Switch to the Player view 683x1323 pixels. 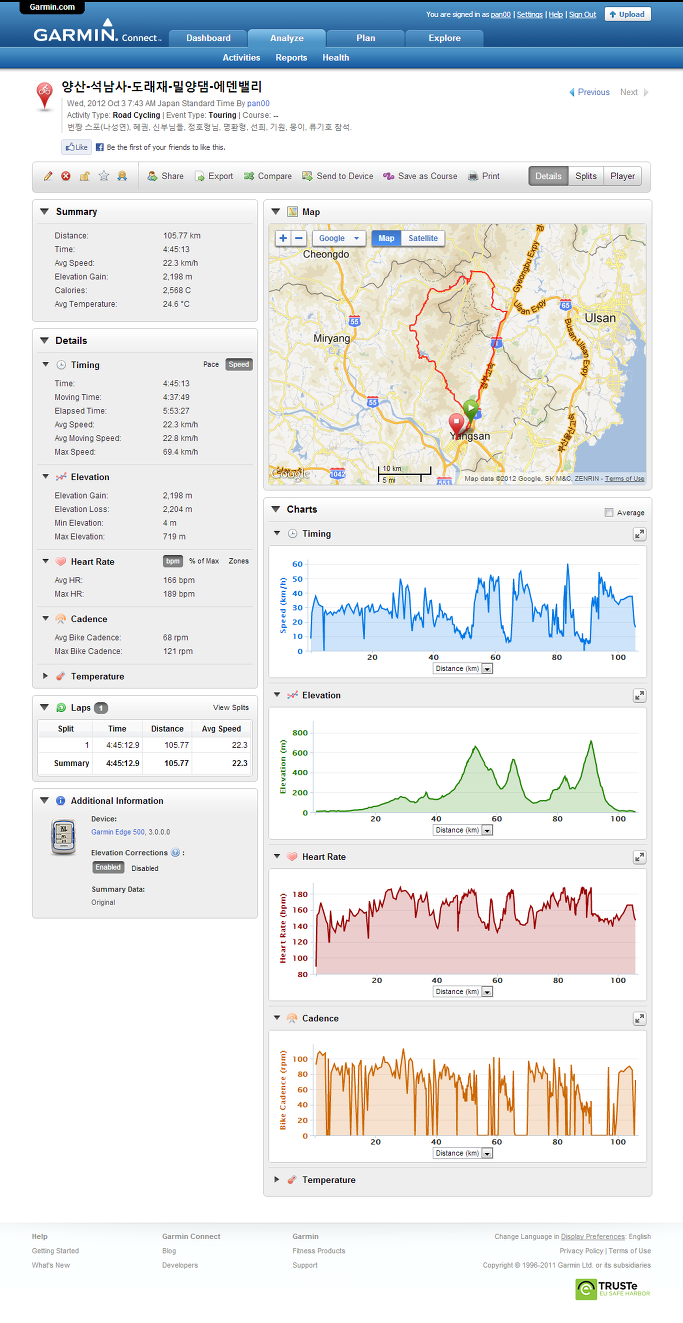(623, 176)
